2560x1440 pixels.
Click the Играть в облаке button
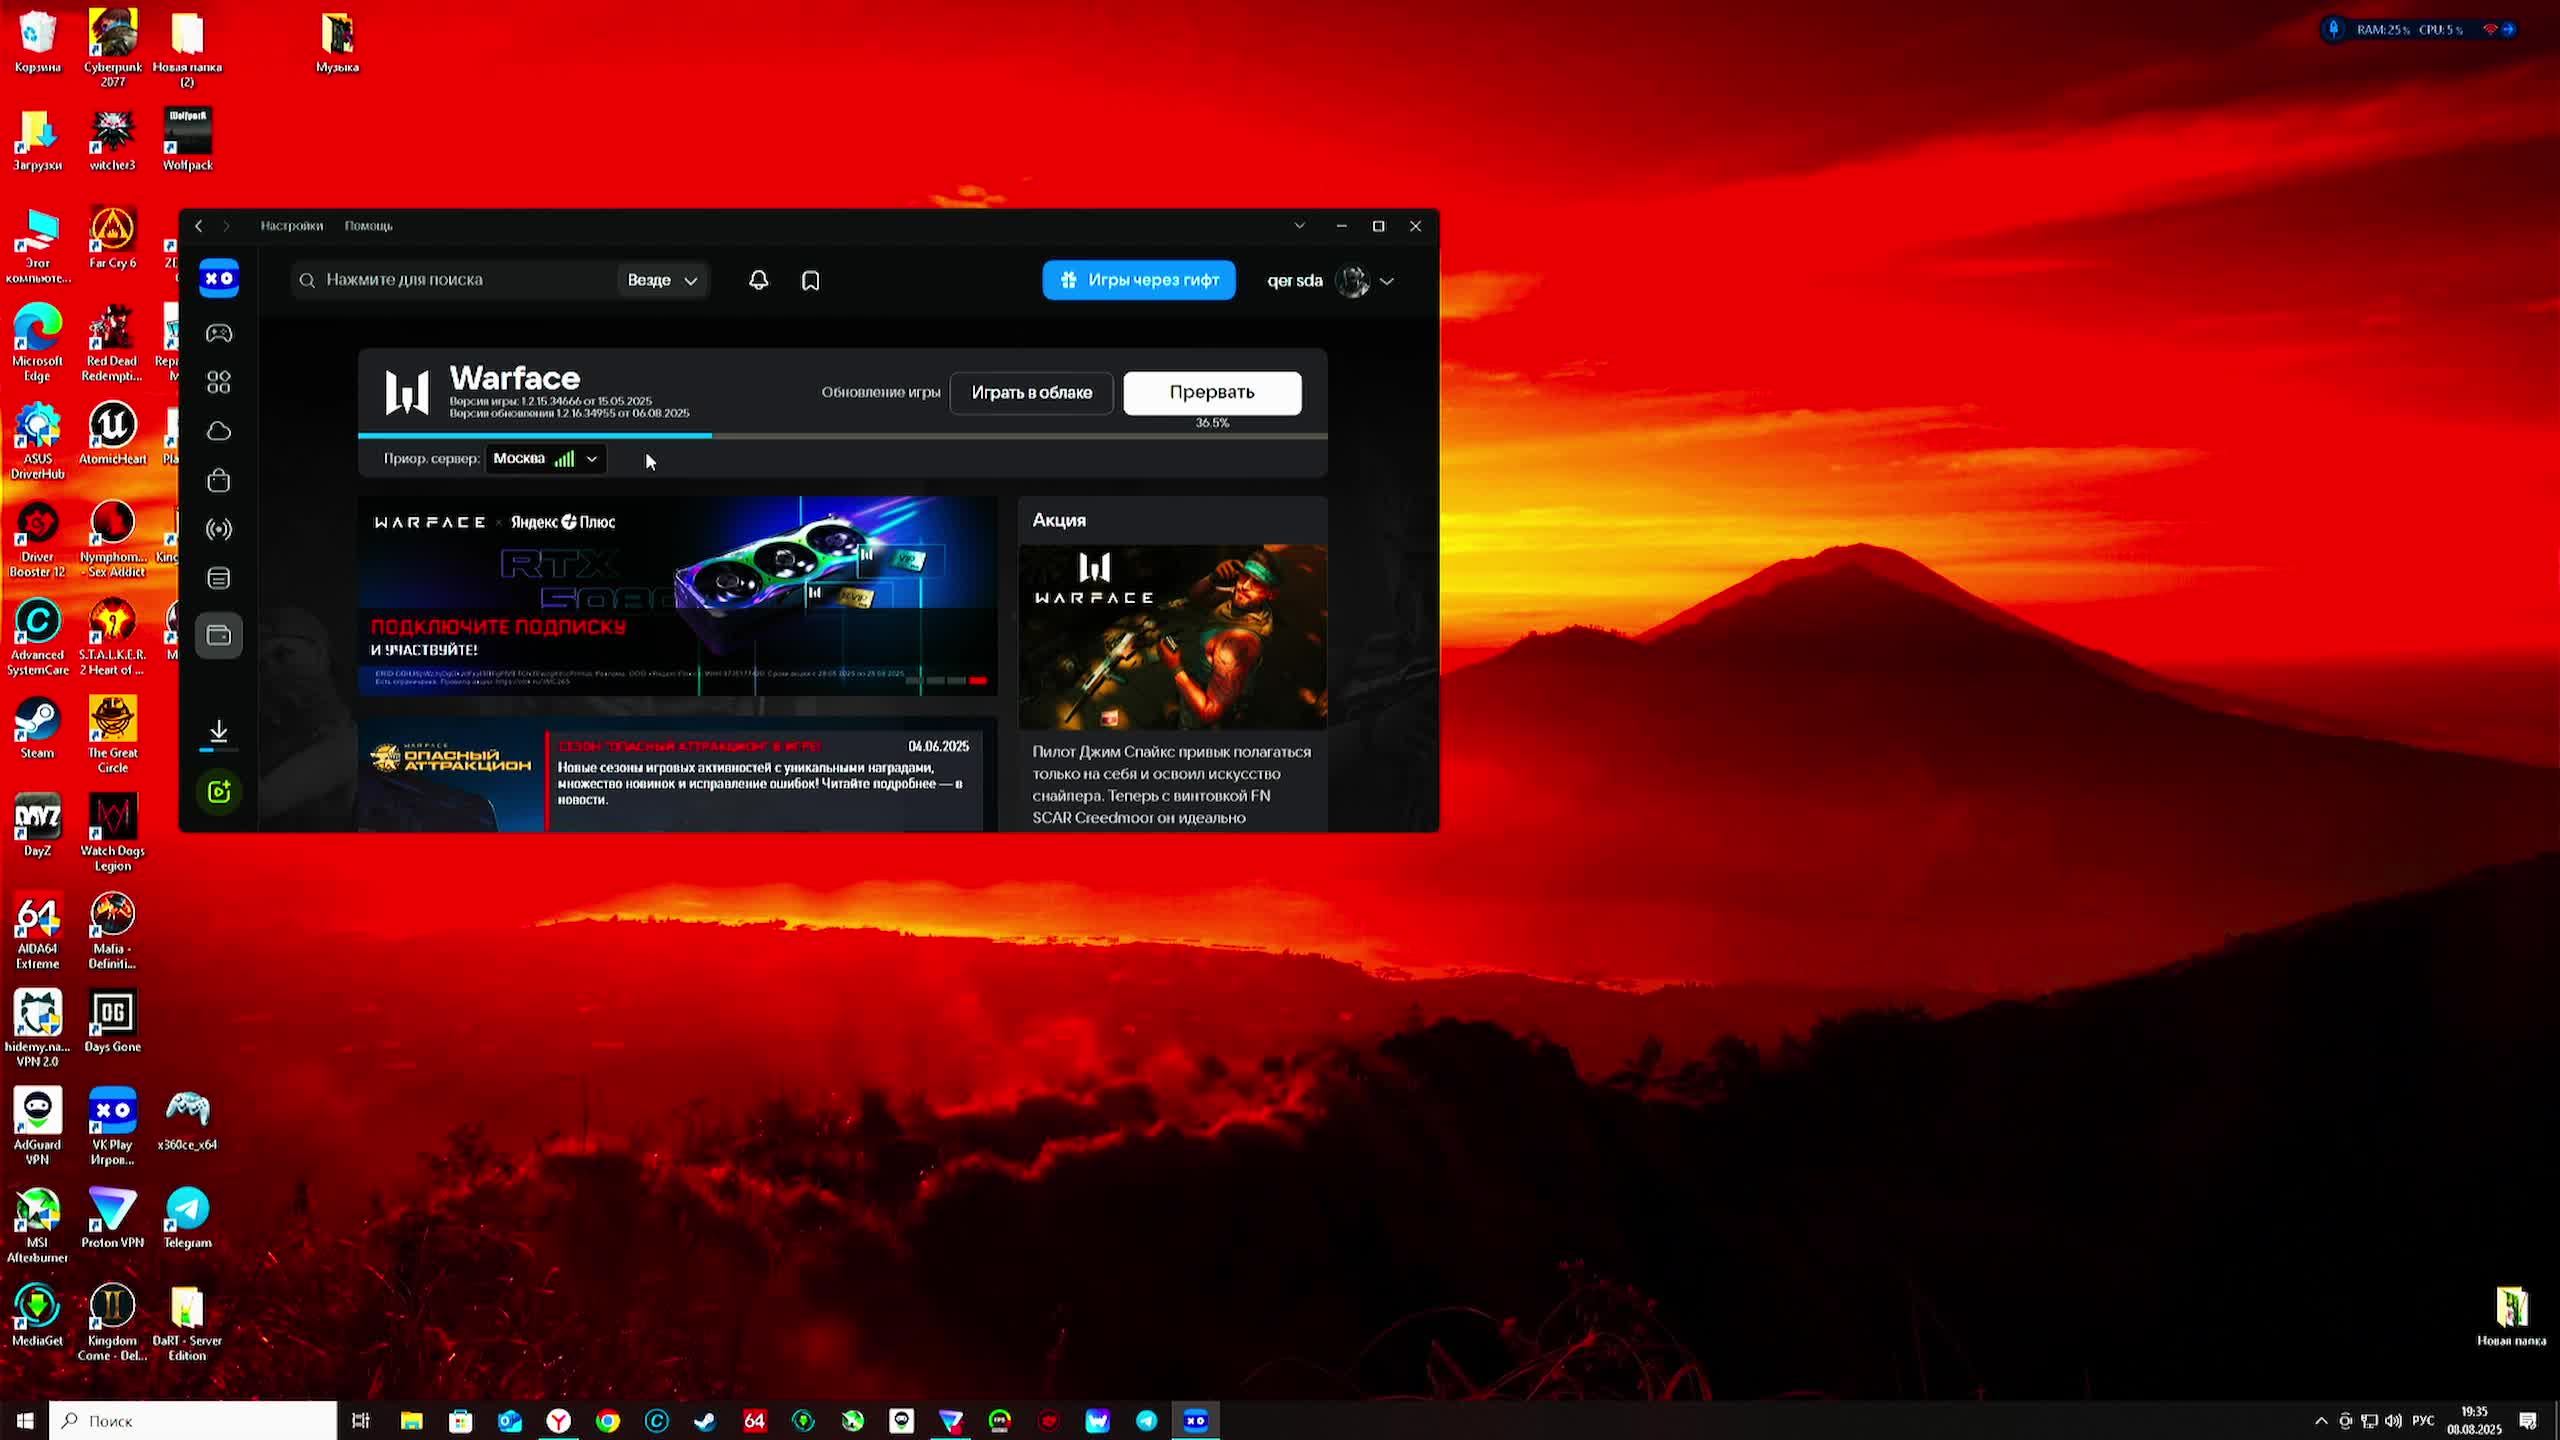(x=1031, y=392)
